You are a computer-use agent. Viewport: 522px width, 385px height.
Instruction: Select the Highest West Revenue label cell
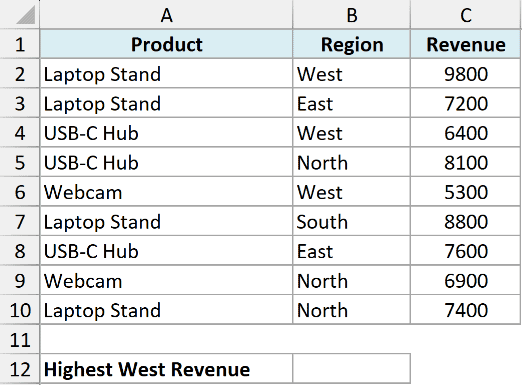[x=166, y=369]
